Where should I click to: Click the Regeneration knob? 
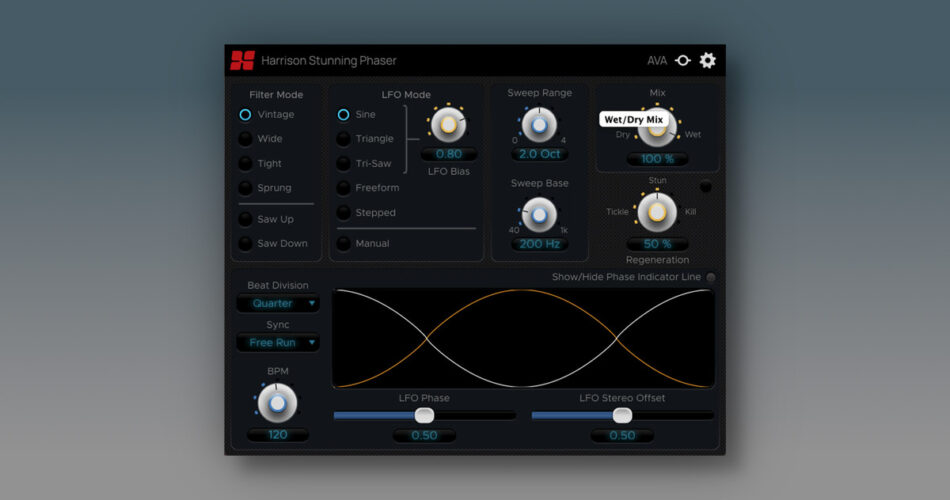(x=657, y=212)
